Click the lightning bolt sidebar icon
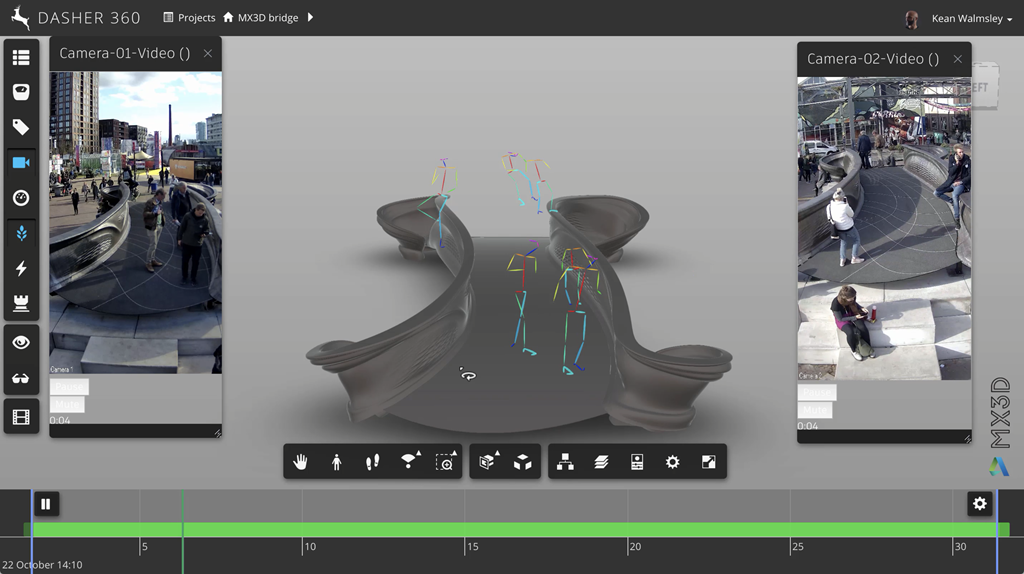 point(21,268)
